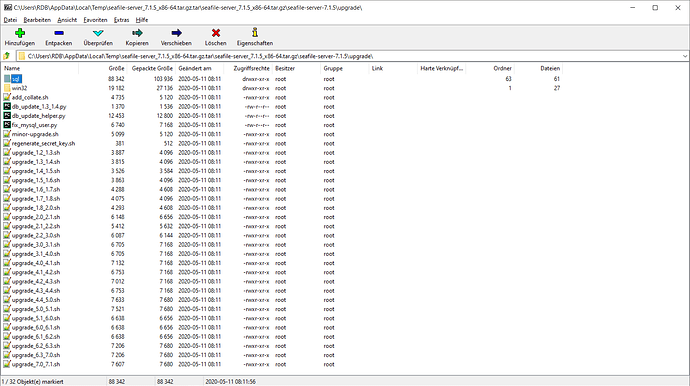This screenshot has height=386, width=690.
Task: Sort by Harte Verknüpf... column header
Action: click(x=441, y=68)
